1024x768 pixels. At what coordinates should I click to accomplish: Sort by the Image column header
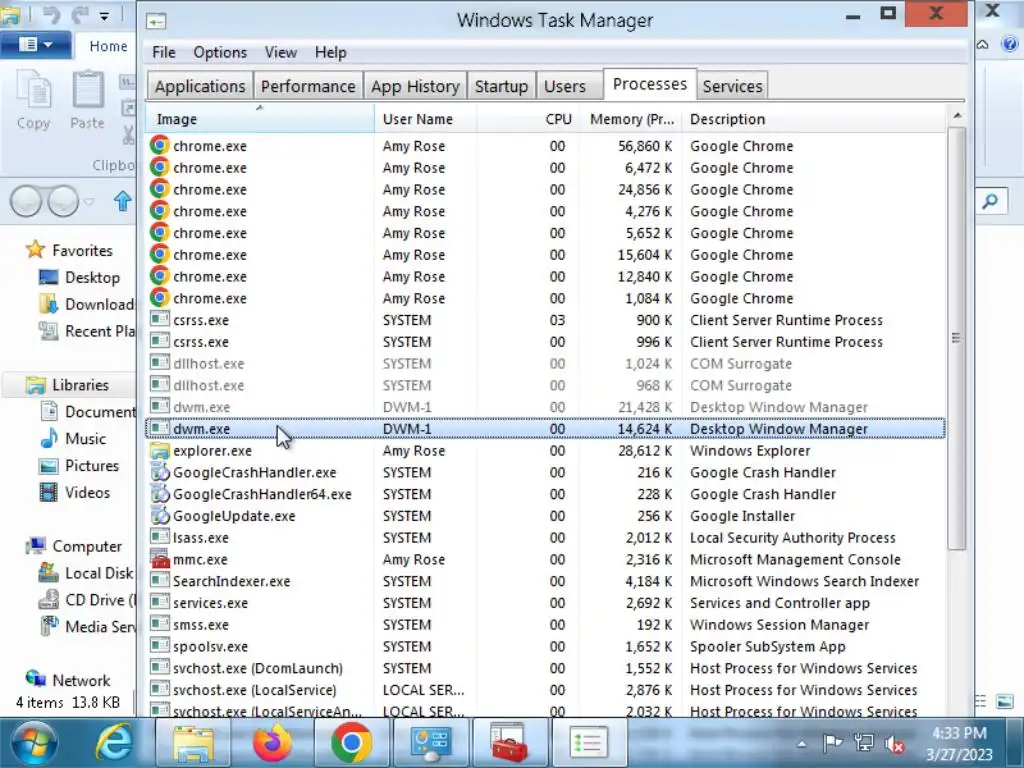[260, 119]
